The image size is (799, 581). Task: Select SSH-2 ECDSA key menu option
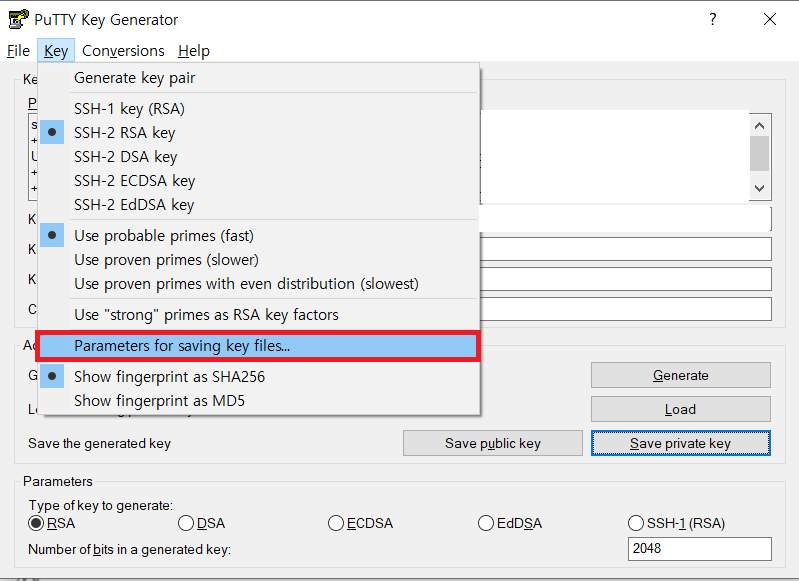[258, 180]
